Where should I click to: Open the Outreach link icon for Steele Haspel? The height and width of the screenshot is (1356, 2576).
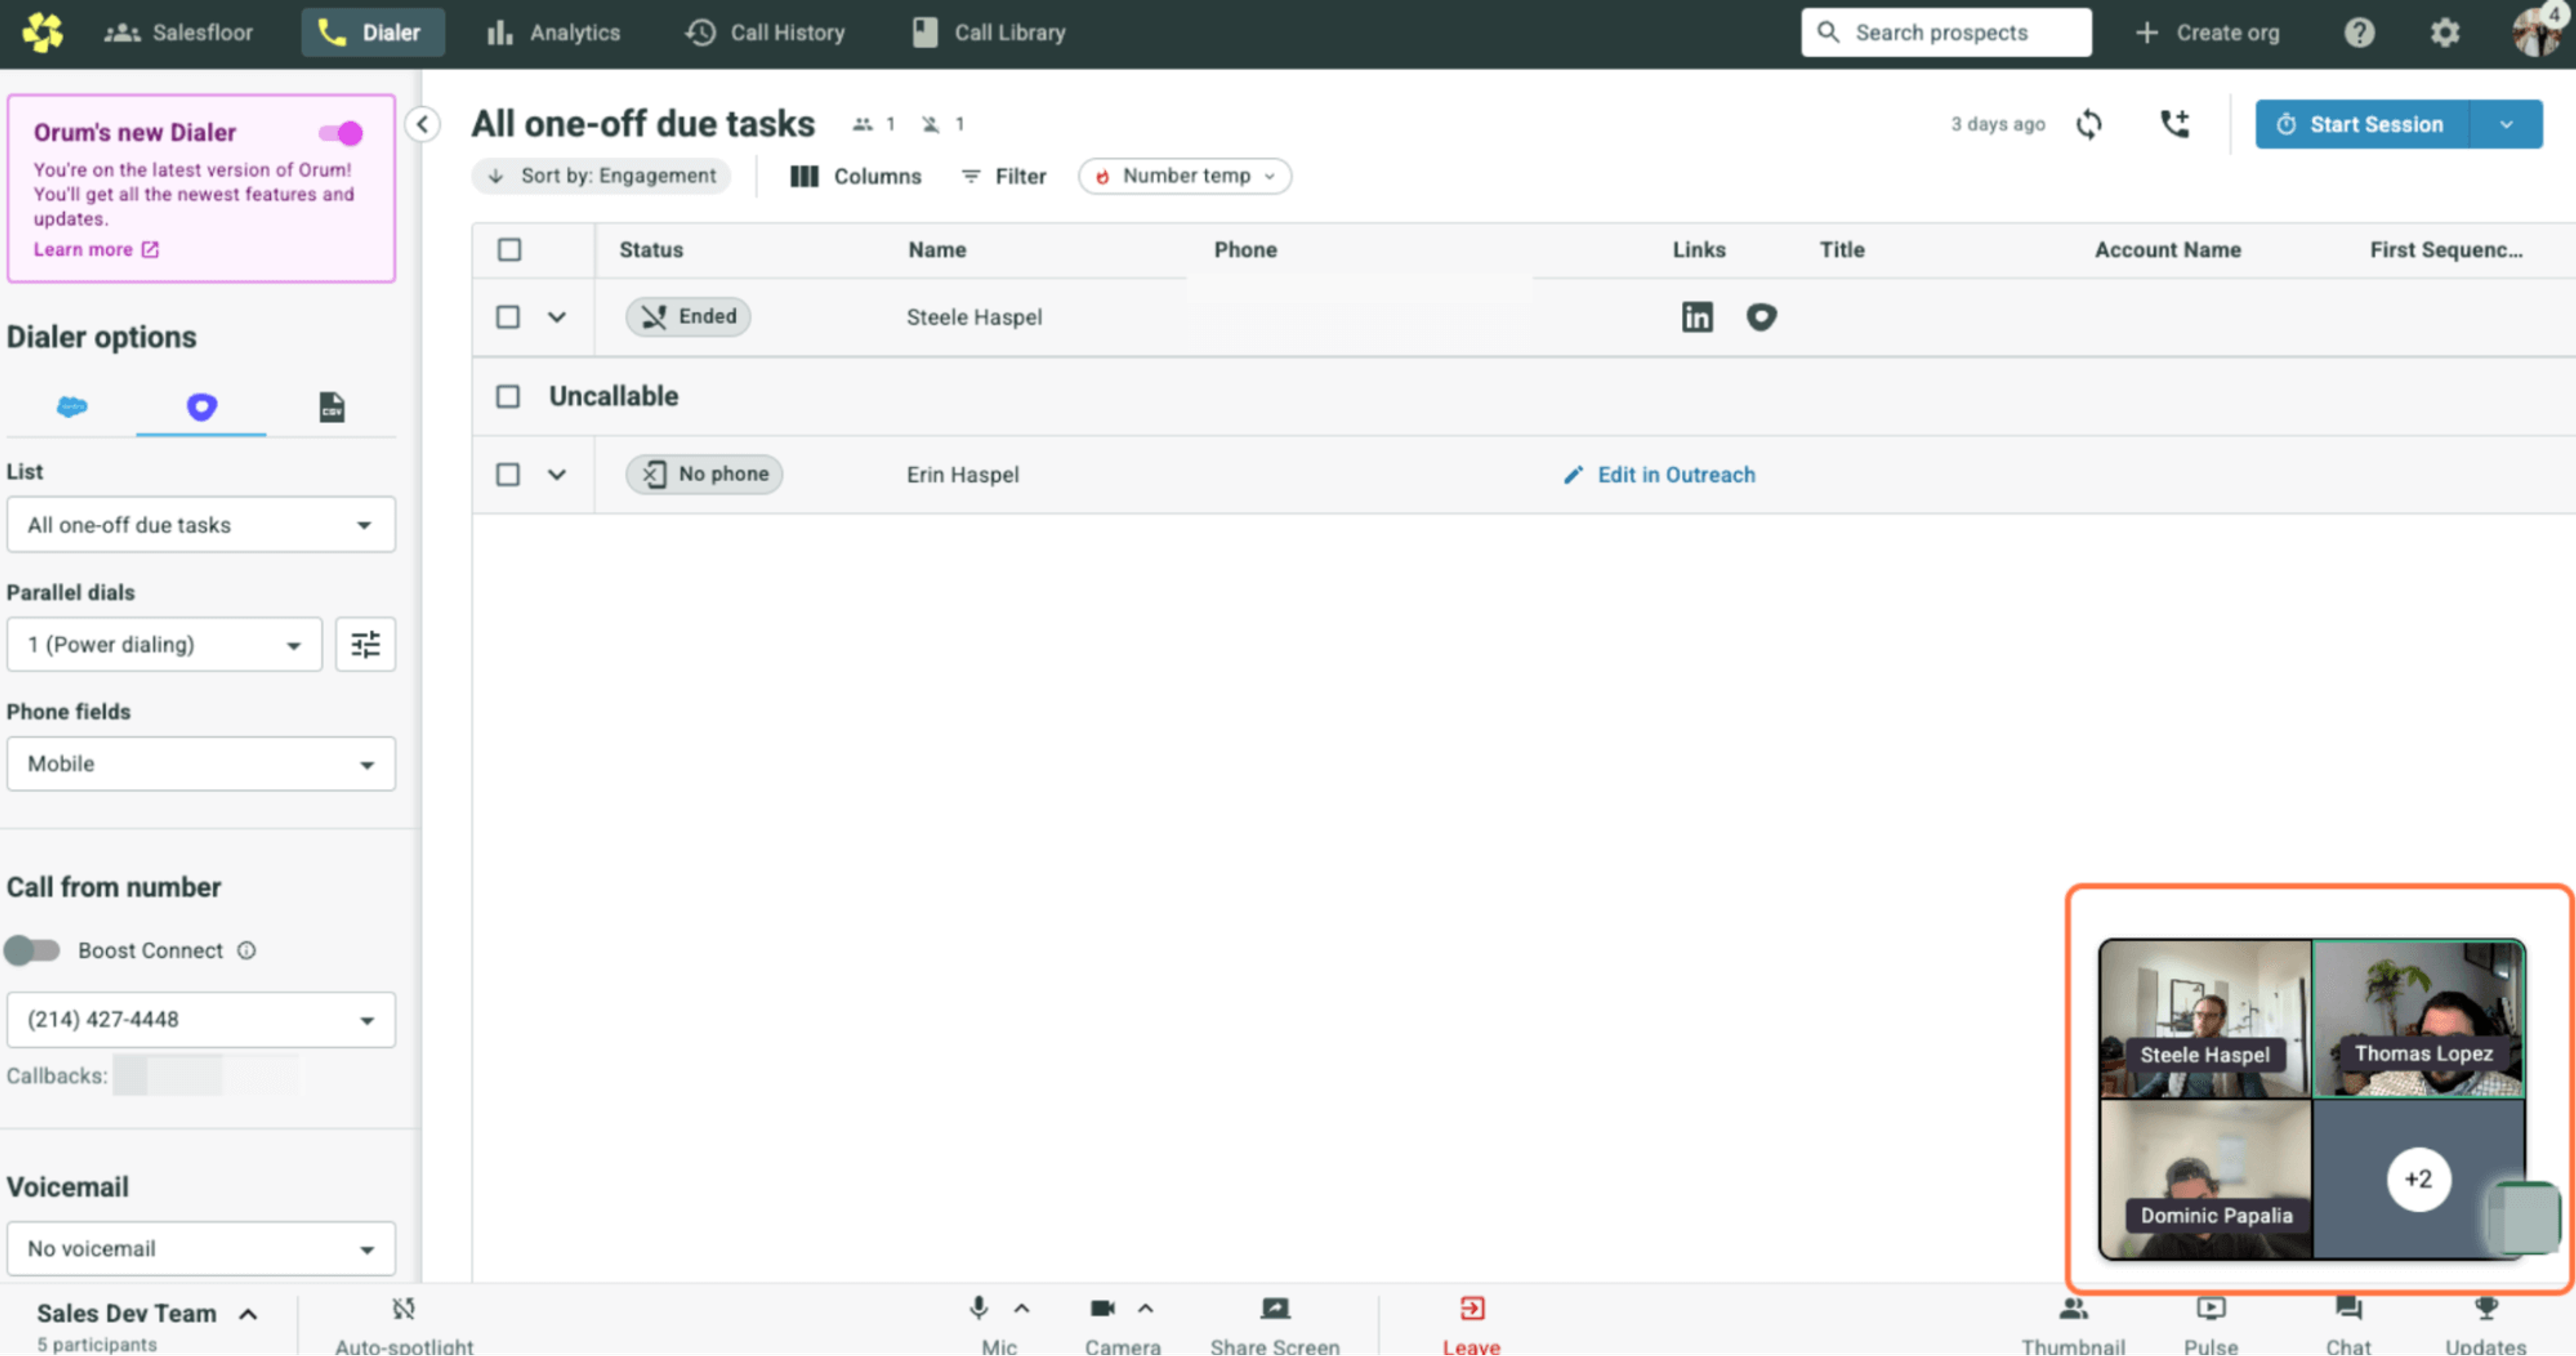[x=1761, y=317]
